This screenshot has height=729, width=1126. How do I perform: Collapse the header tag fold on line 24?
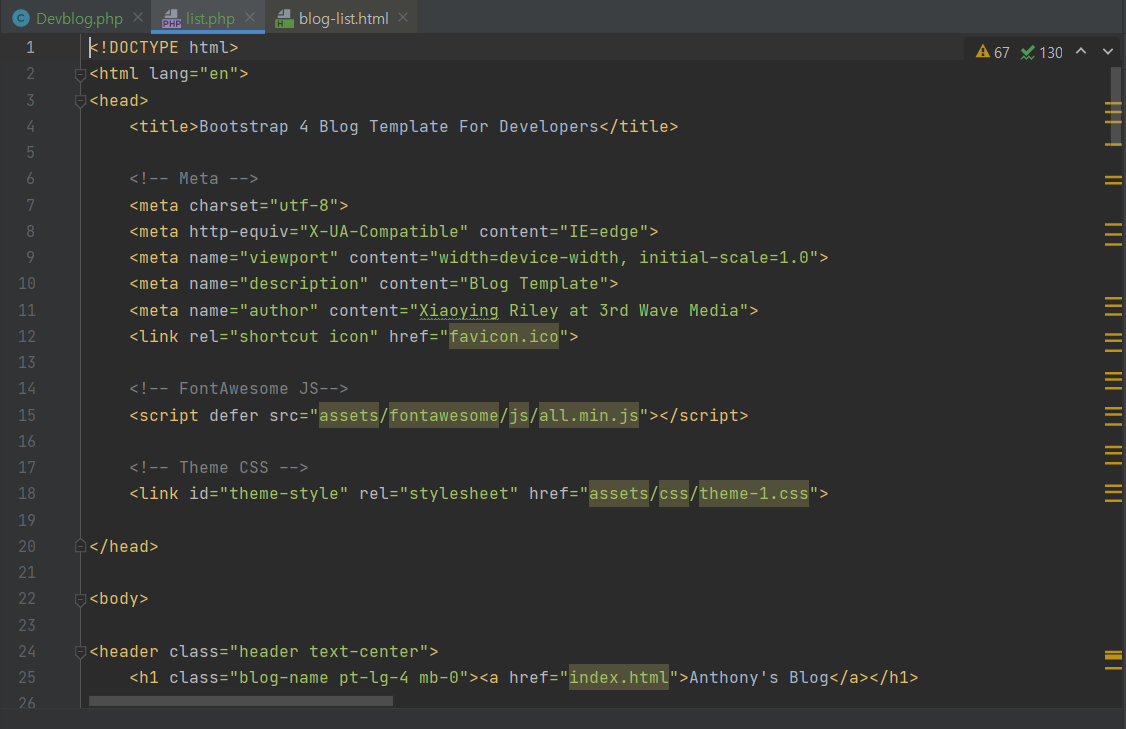click(80, 652)
